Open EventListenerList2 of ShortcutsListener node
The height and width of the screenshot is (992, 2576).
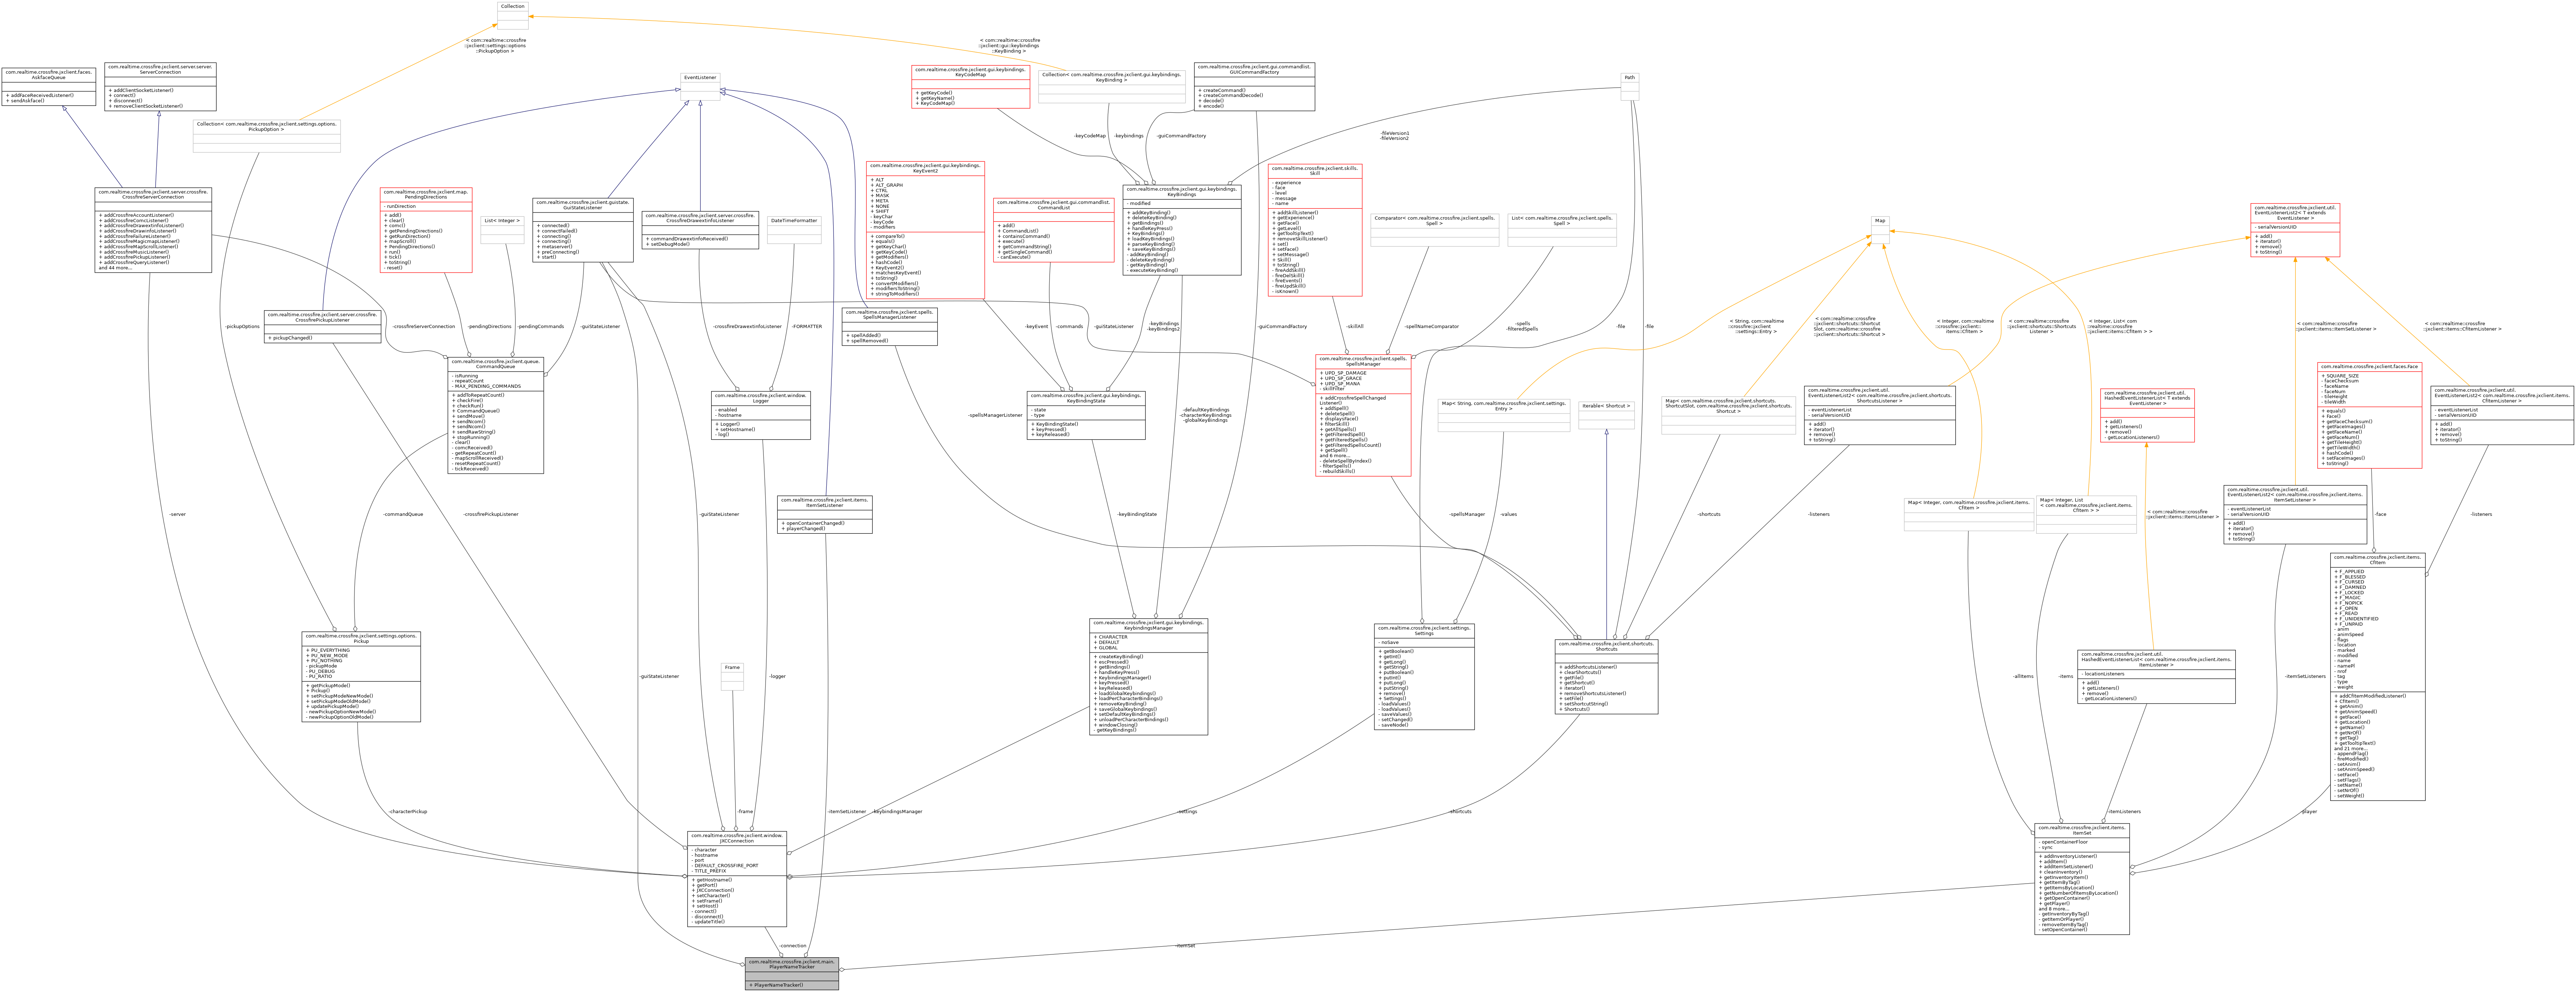point(1879,415)
